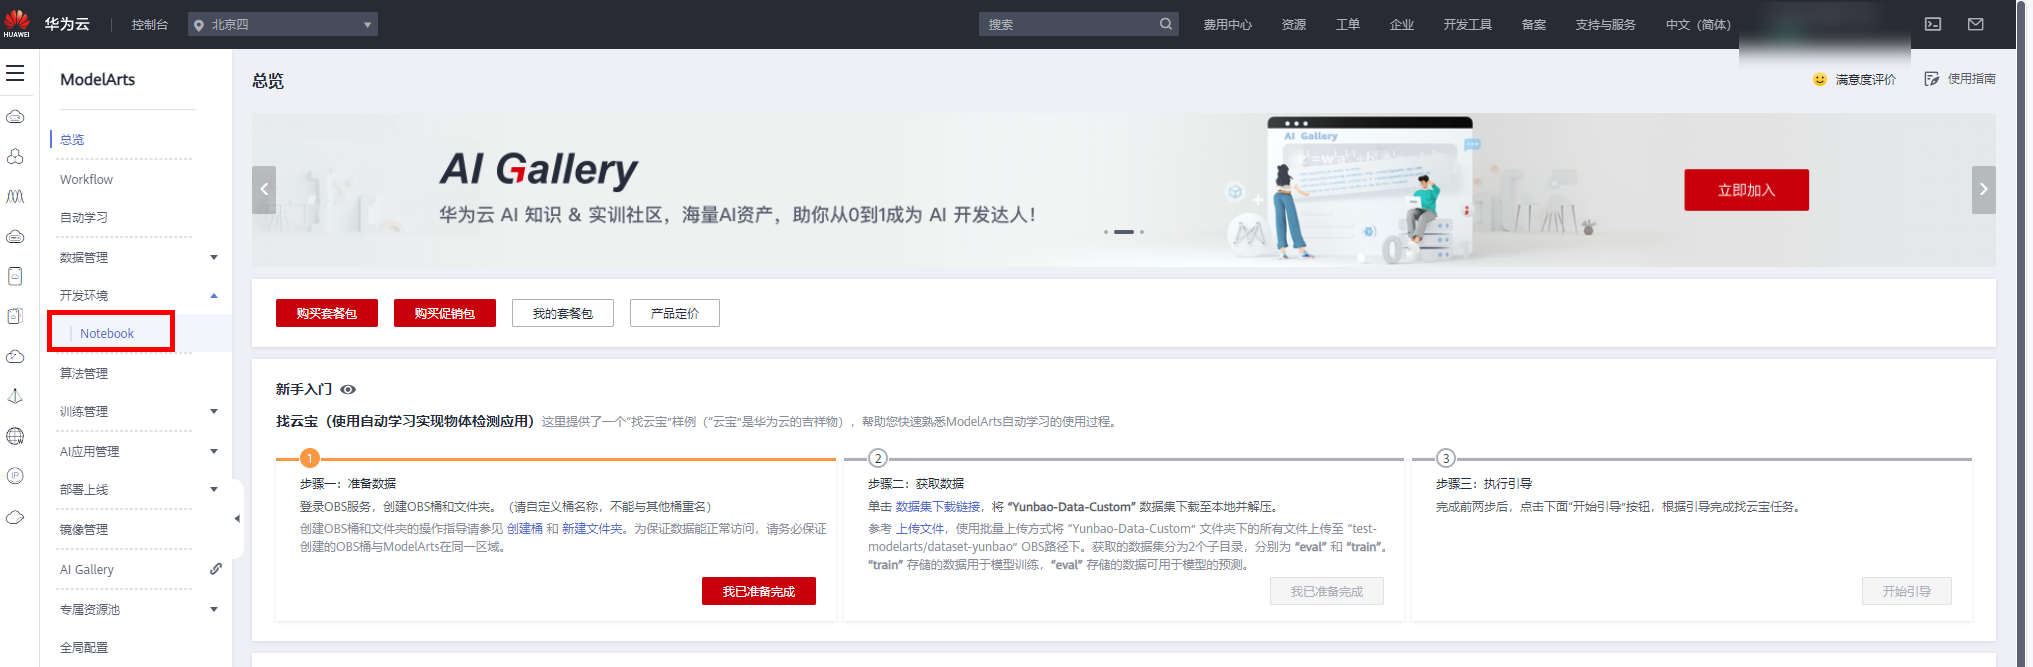Open the globe network service icon
Viewport: 2033px width, 667px height.
[x=15, y=437]
